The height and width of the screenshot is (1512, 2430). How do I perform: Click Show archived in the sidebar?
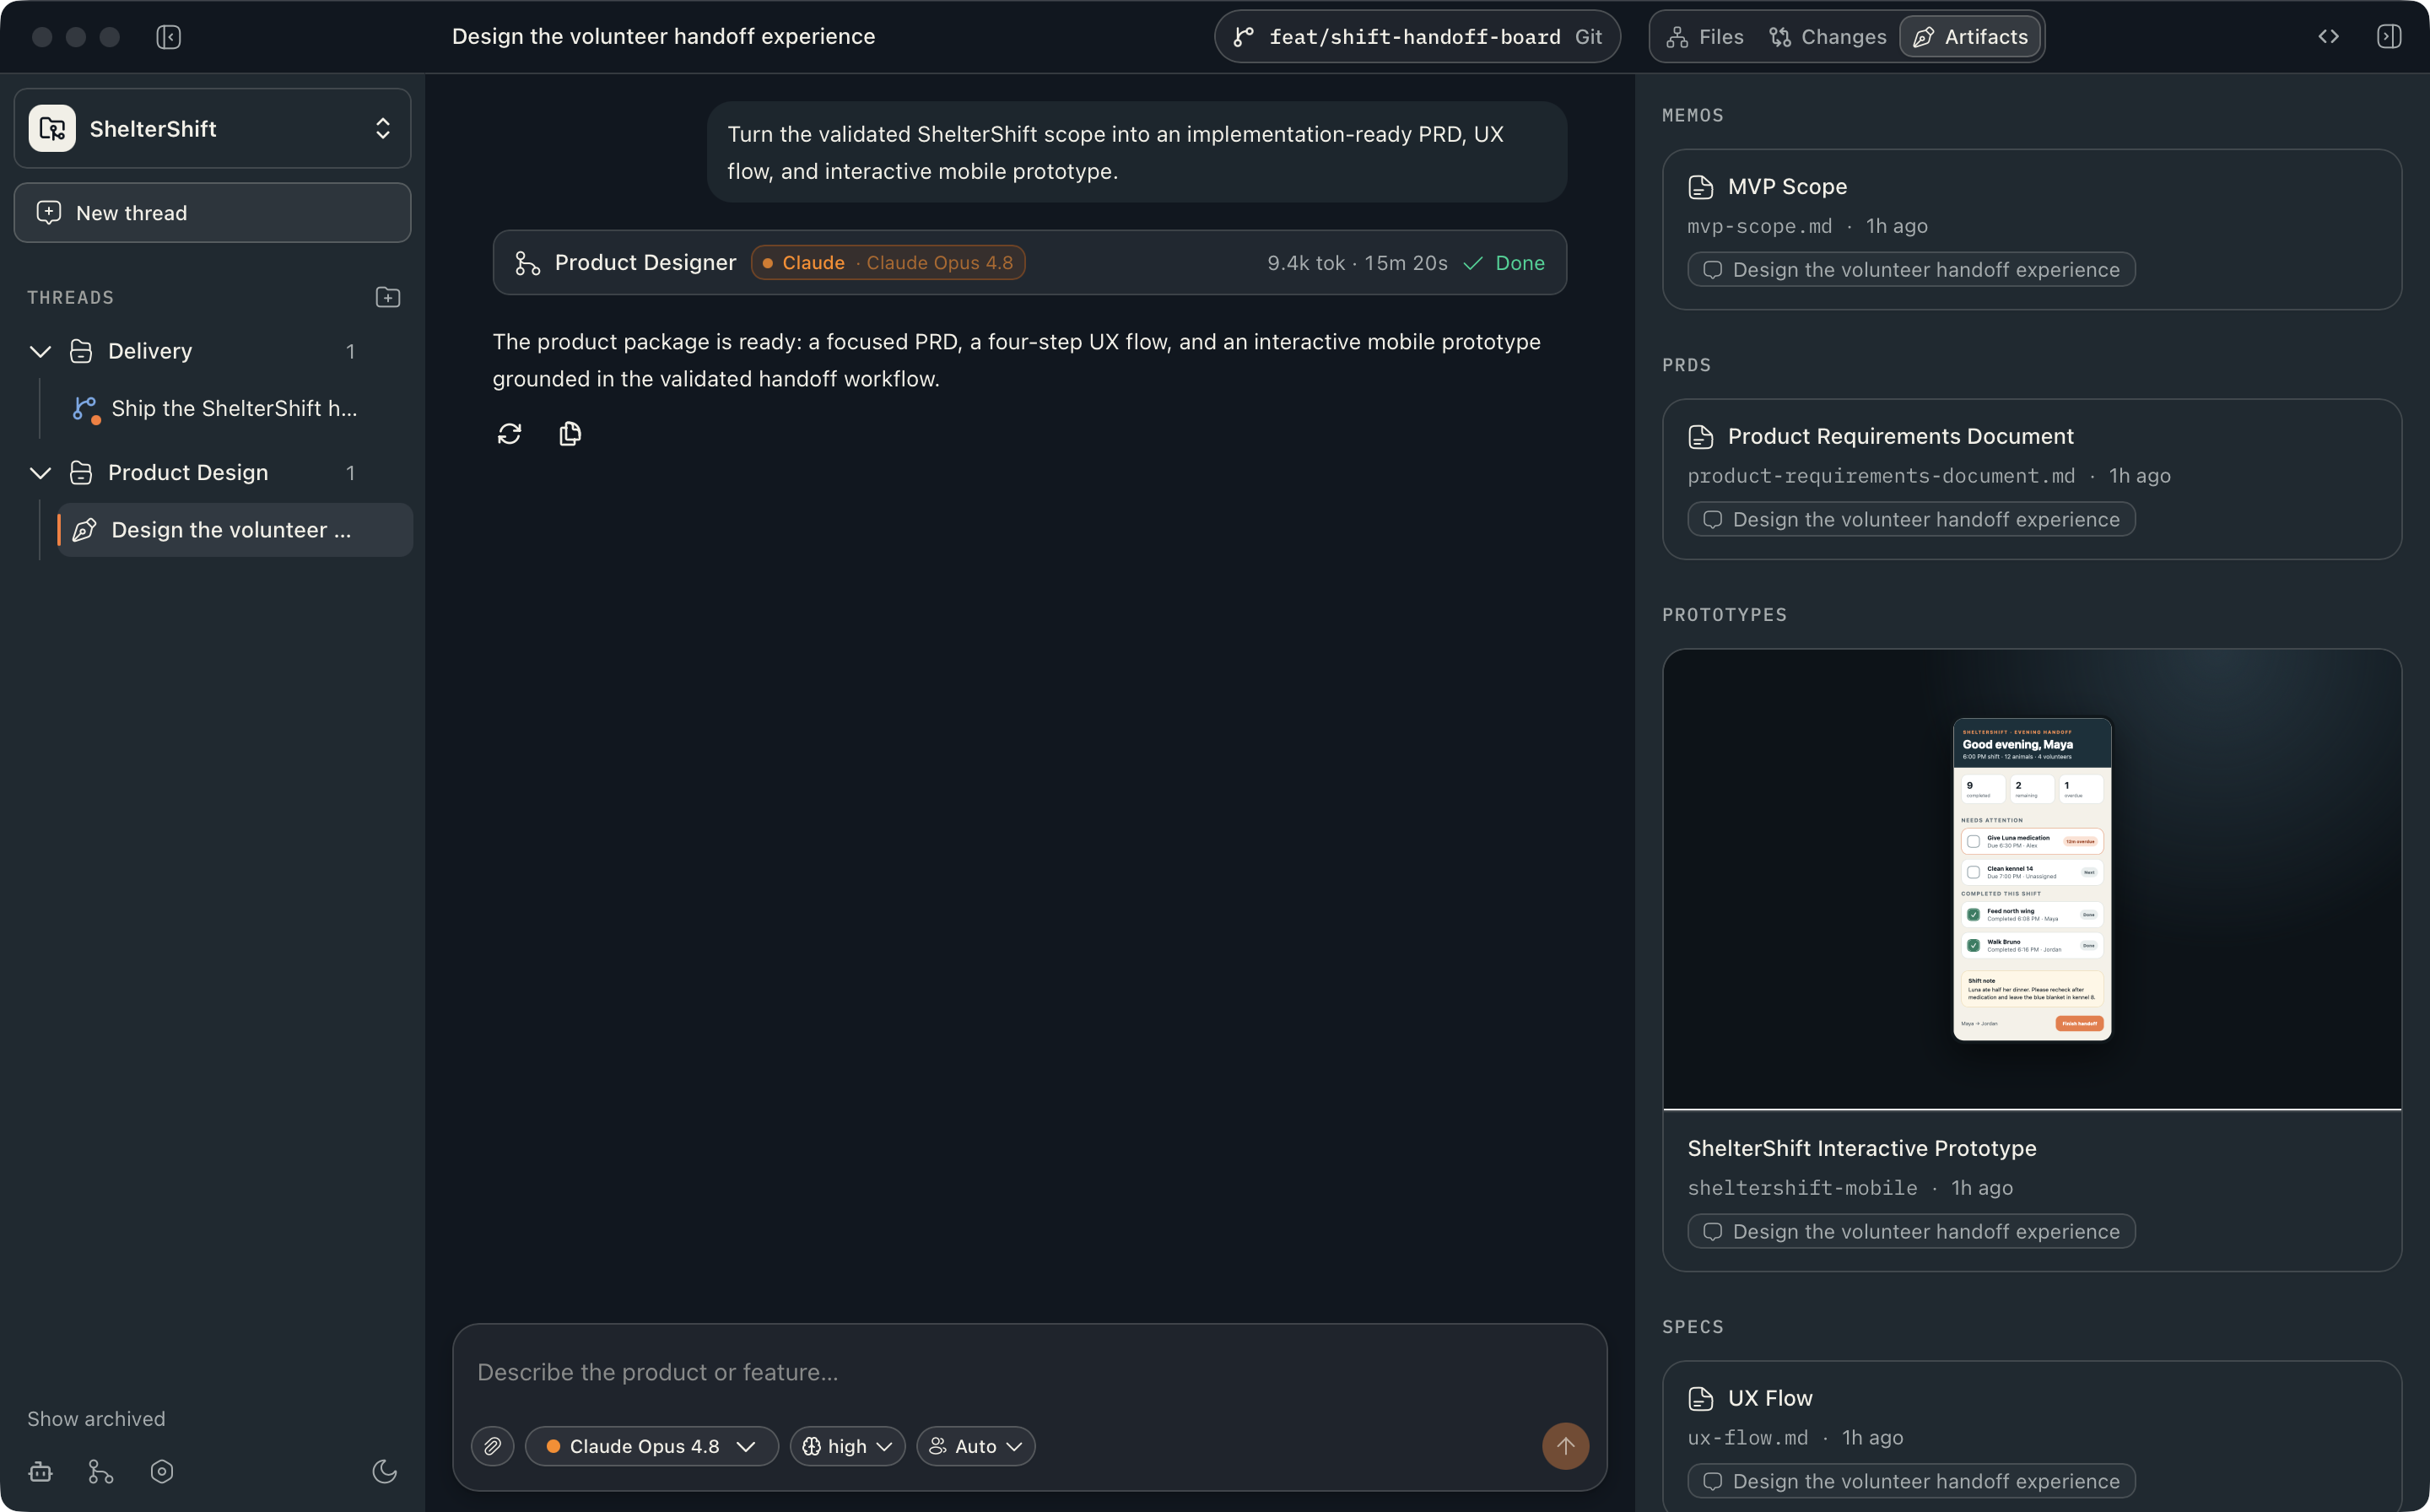(96, 1419)
